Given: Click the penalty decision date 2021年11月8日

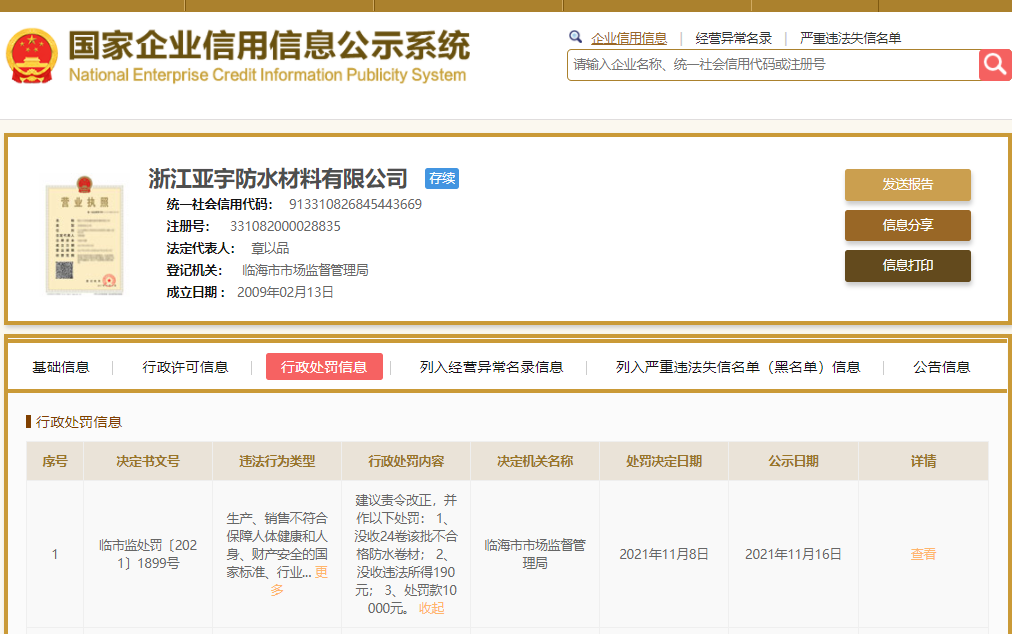Looking at the screenshot, I should click(x=664, y=554).
